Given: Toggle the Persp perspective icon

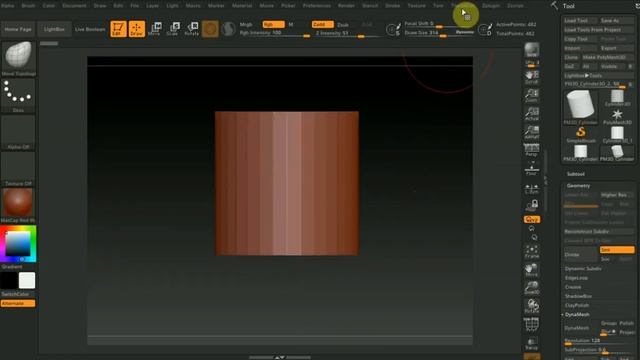Looking at the screenshot, I should pyautogui.click(x=532, y=150).
